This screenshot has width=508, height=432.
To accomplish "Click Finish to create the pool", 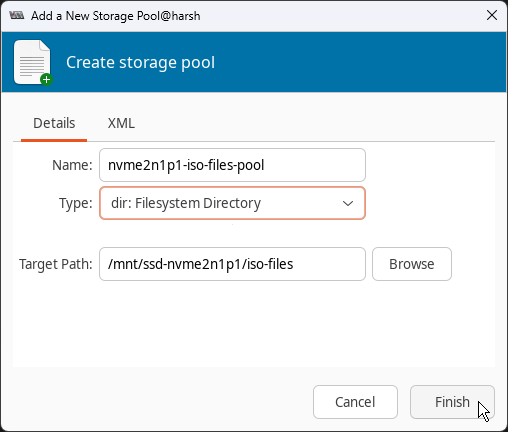I will point(452,402).
